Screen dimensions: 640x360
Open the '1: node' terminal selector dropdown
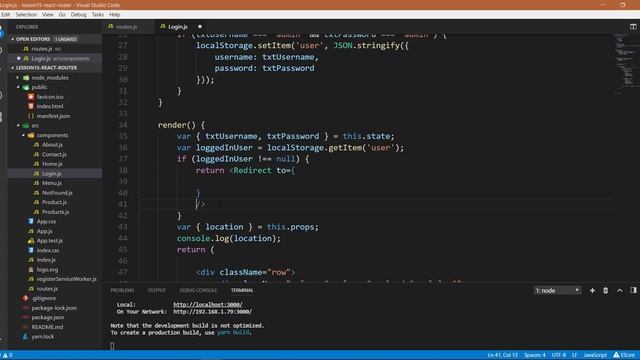point(557,290)
